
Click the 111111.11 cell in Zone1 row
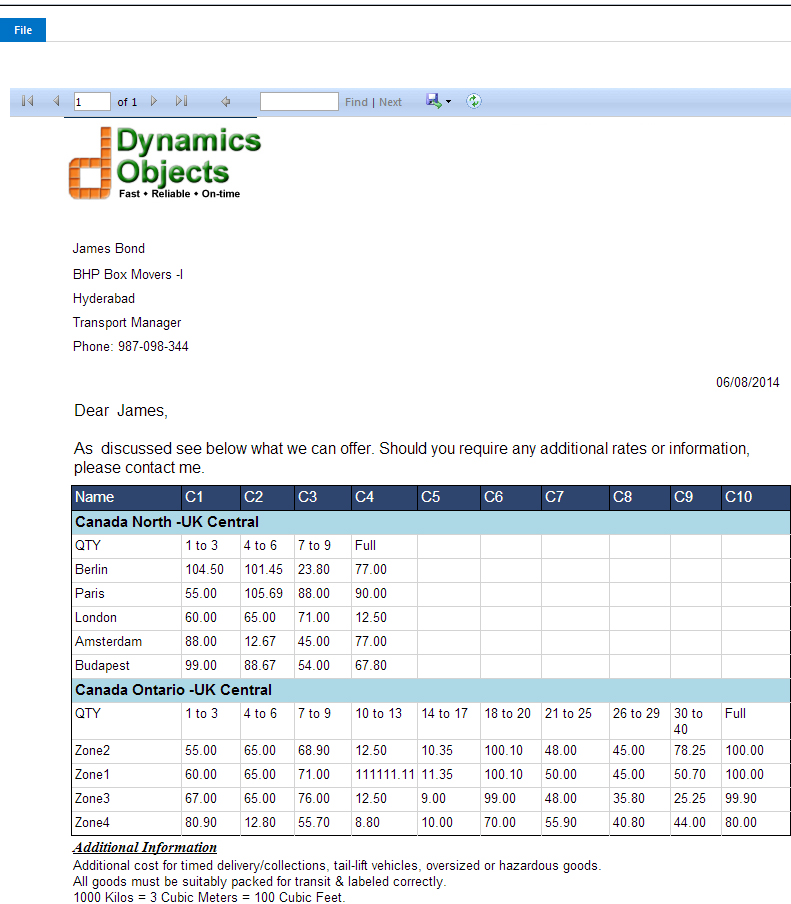click(x=384, y=775)
